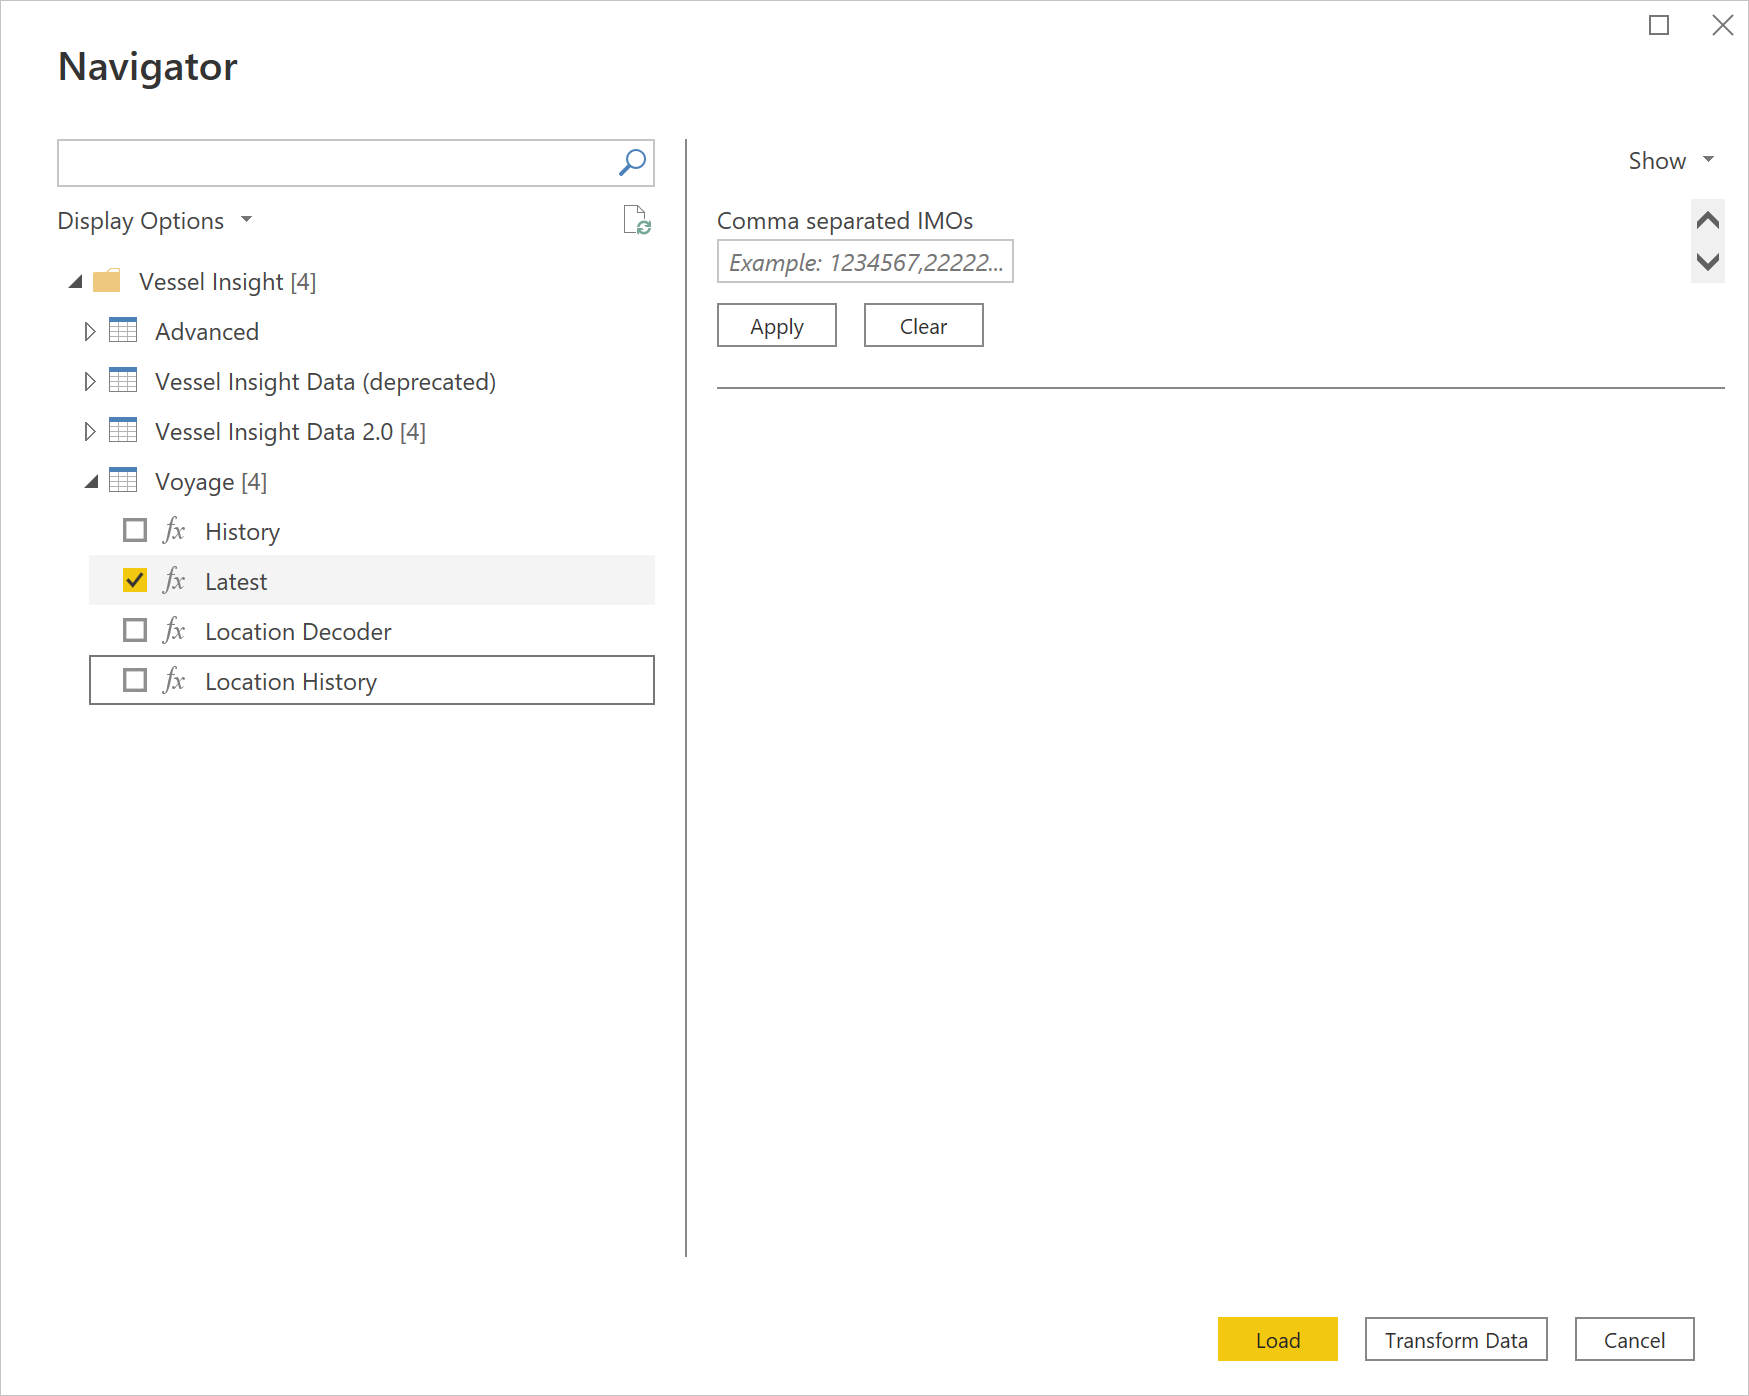1749x1396 pixels.
Task: Collapse the Vessel Insight root folder
Action: 76,282
